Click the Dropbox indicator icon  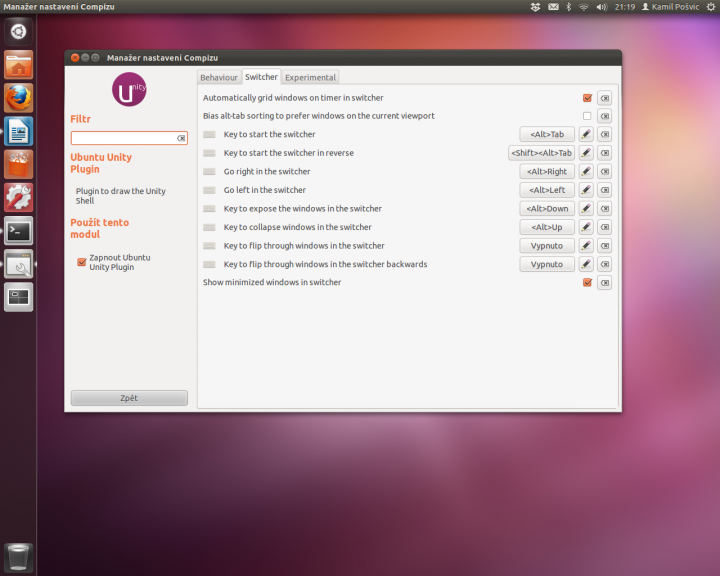(x=535, y=7)
